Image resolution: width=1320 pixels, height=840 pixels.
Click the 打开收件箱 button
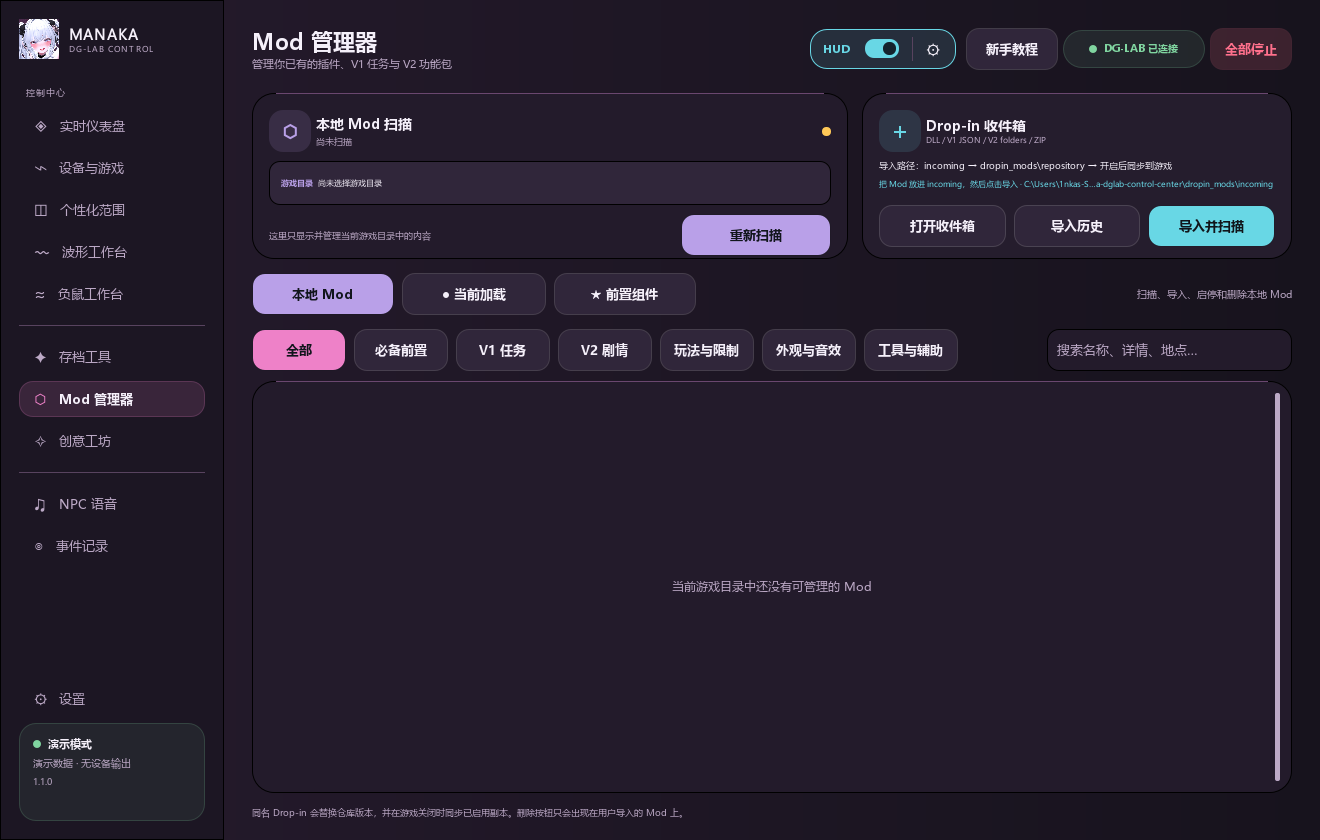(942, 226)
